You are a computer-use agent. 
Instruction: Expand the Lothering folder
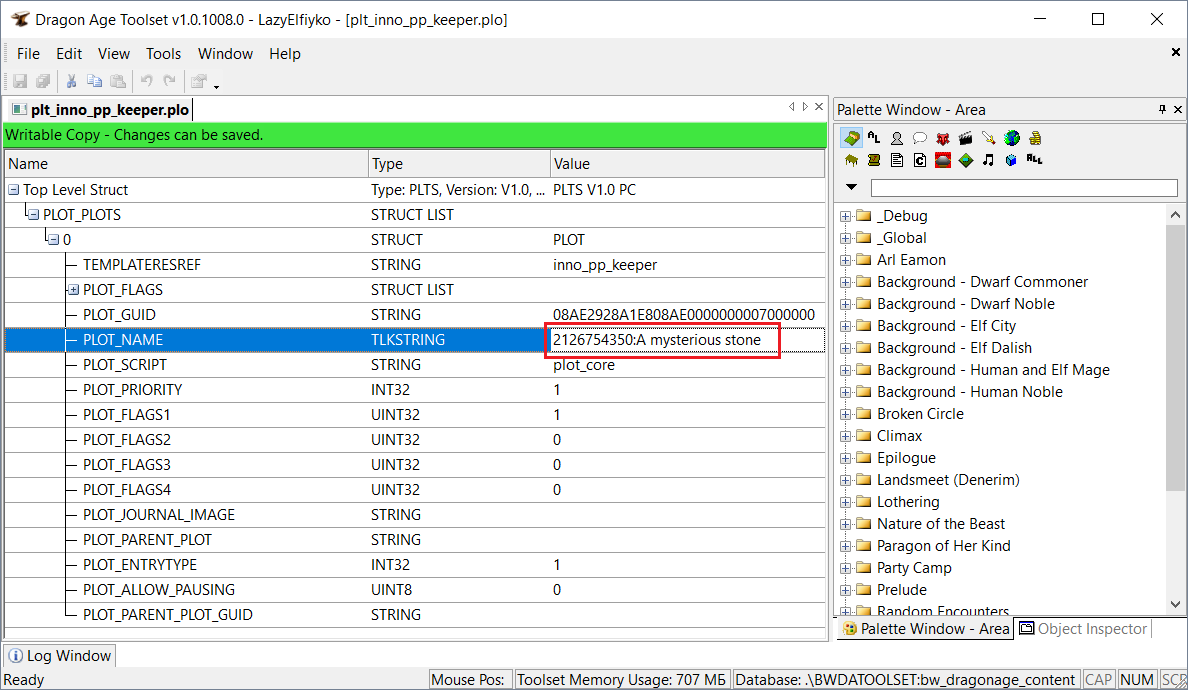[x=846, y=502]
